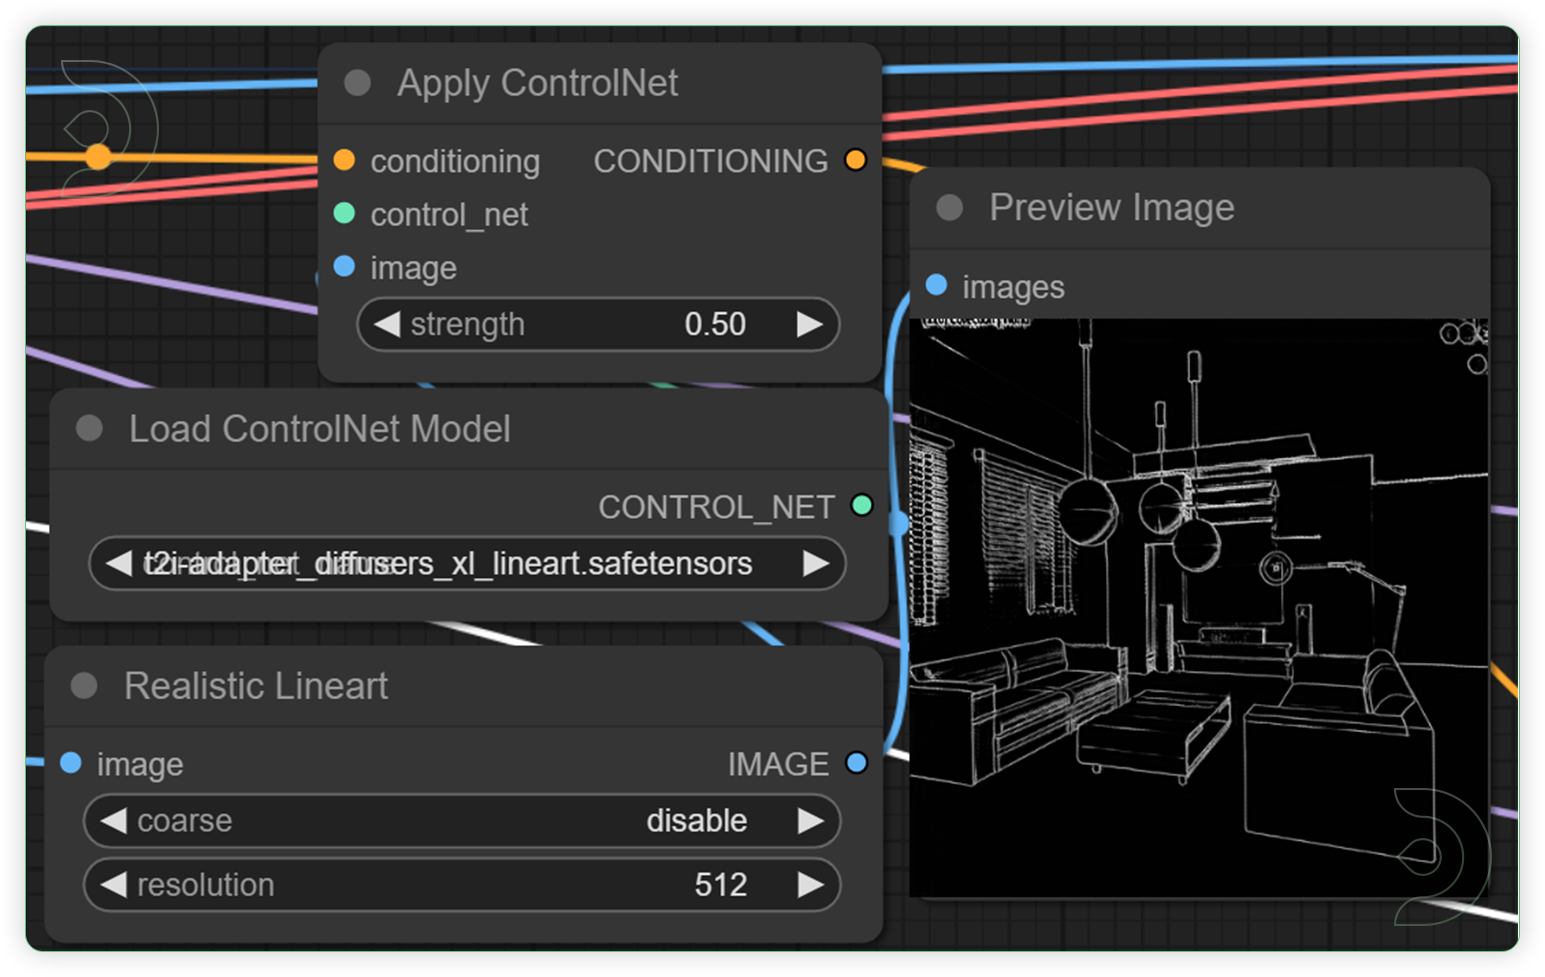This screenshot has width=1545, height=977.
Task: Select the Apply ControlNet node title
Action: [538, 83]
